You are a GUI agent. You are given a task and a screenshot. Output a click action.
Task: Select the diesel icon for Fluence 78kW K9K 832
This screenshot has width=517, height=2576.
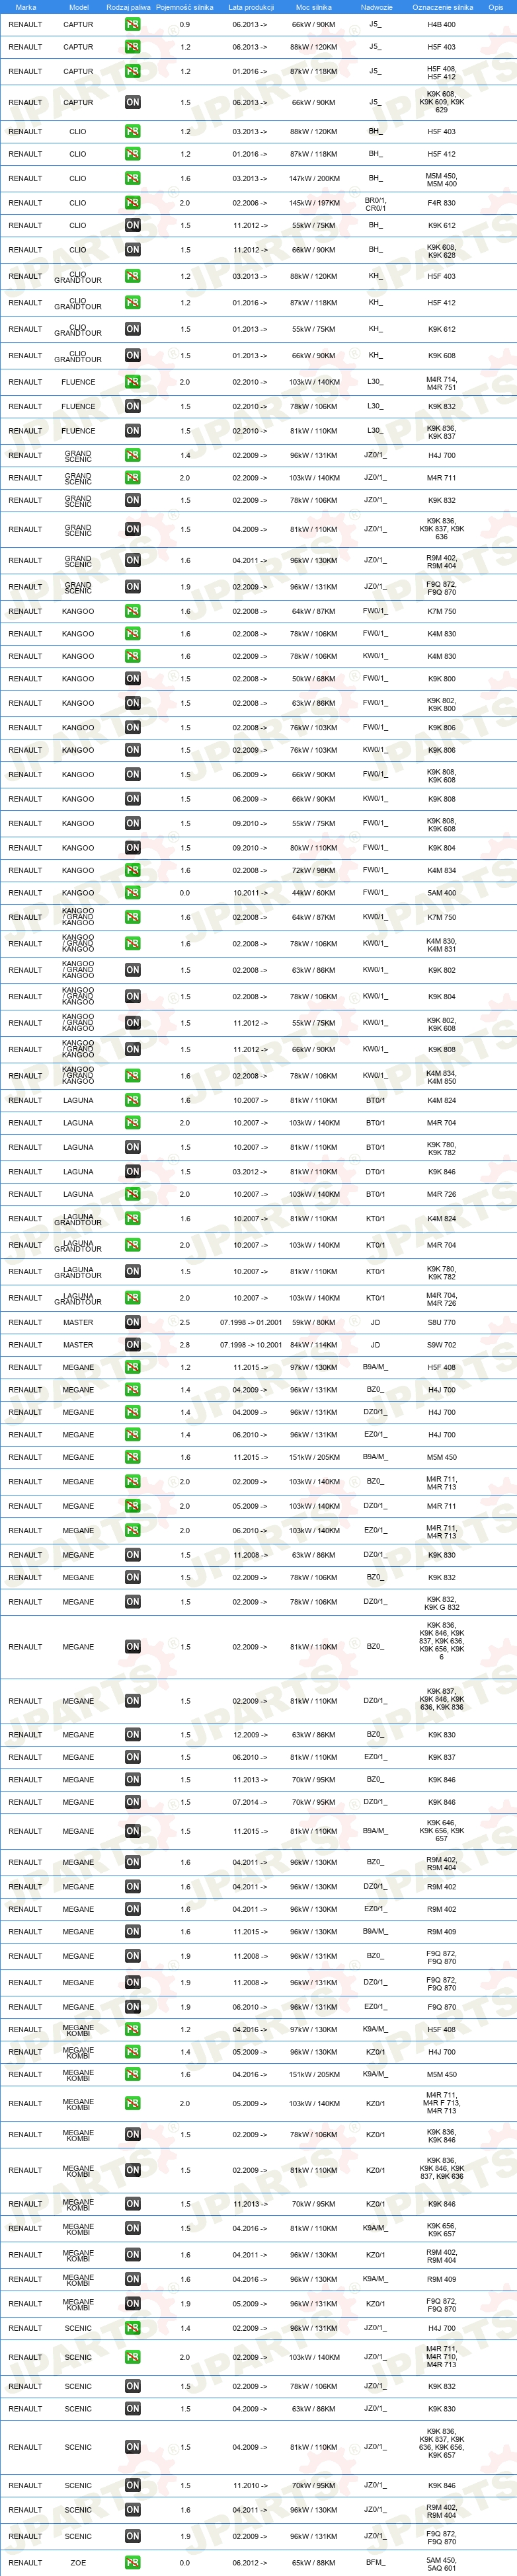(x=132, y=406)
